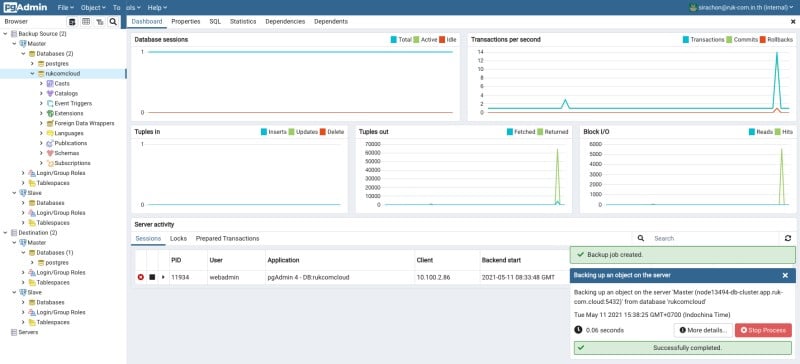Switch to the SQL tab
The width and height of the screenshot is (800, 364).
click(215, 21)
